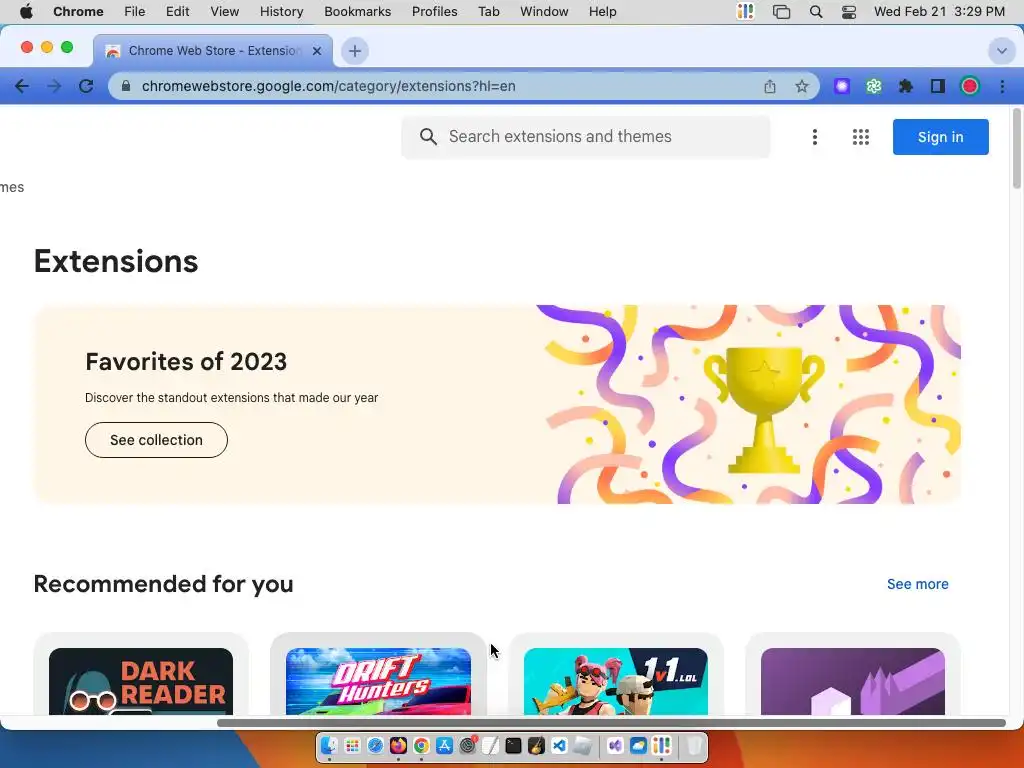The height and width of the screenshot is (768, 1024).
Task: Open Visual Studio Code from the dock
Action: pyautogui.click(x=559, y=745)
